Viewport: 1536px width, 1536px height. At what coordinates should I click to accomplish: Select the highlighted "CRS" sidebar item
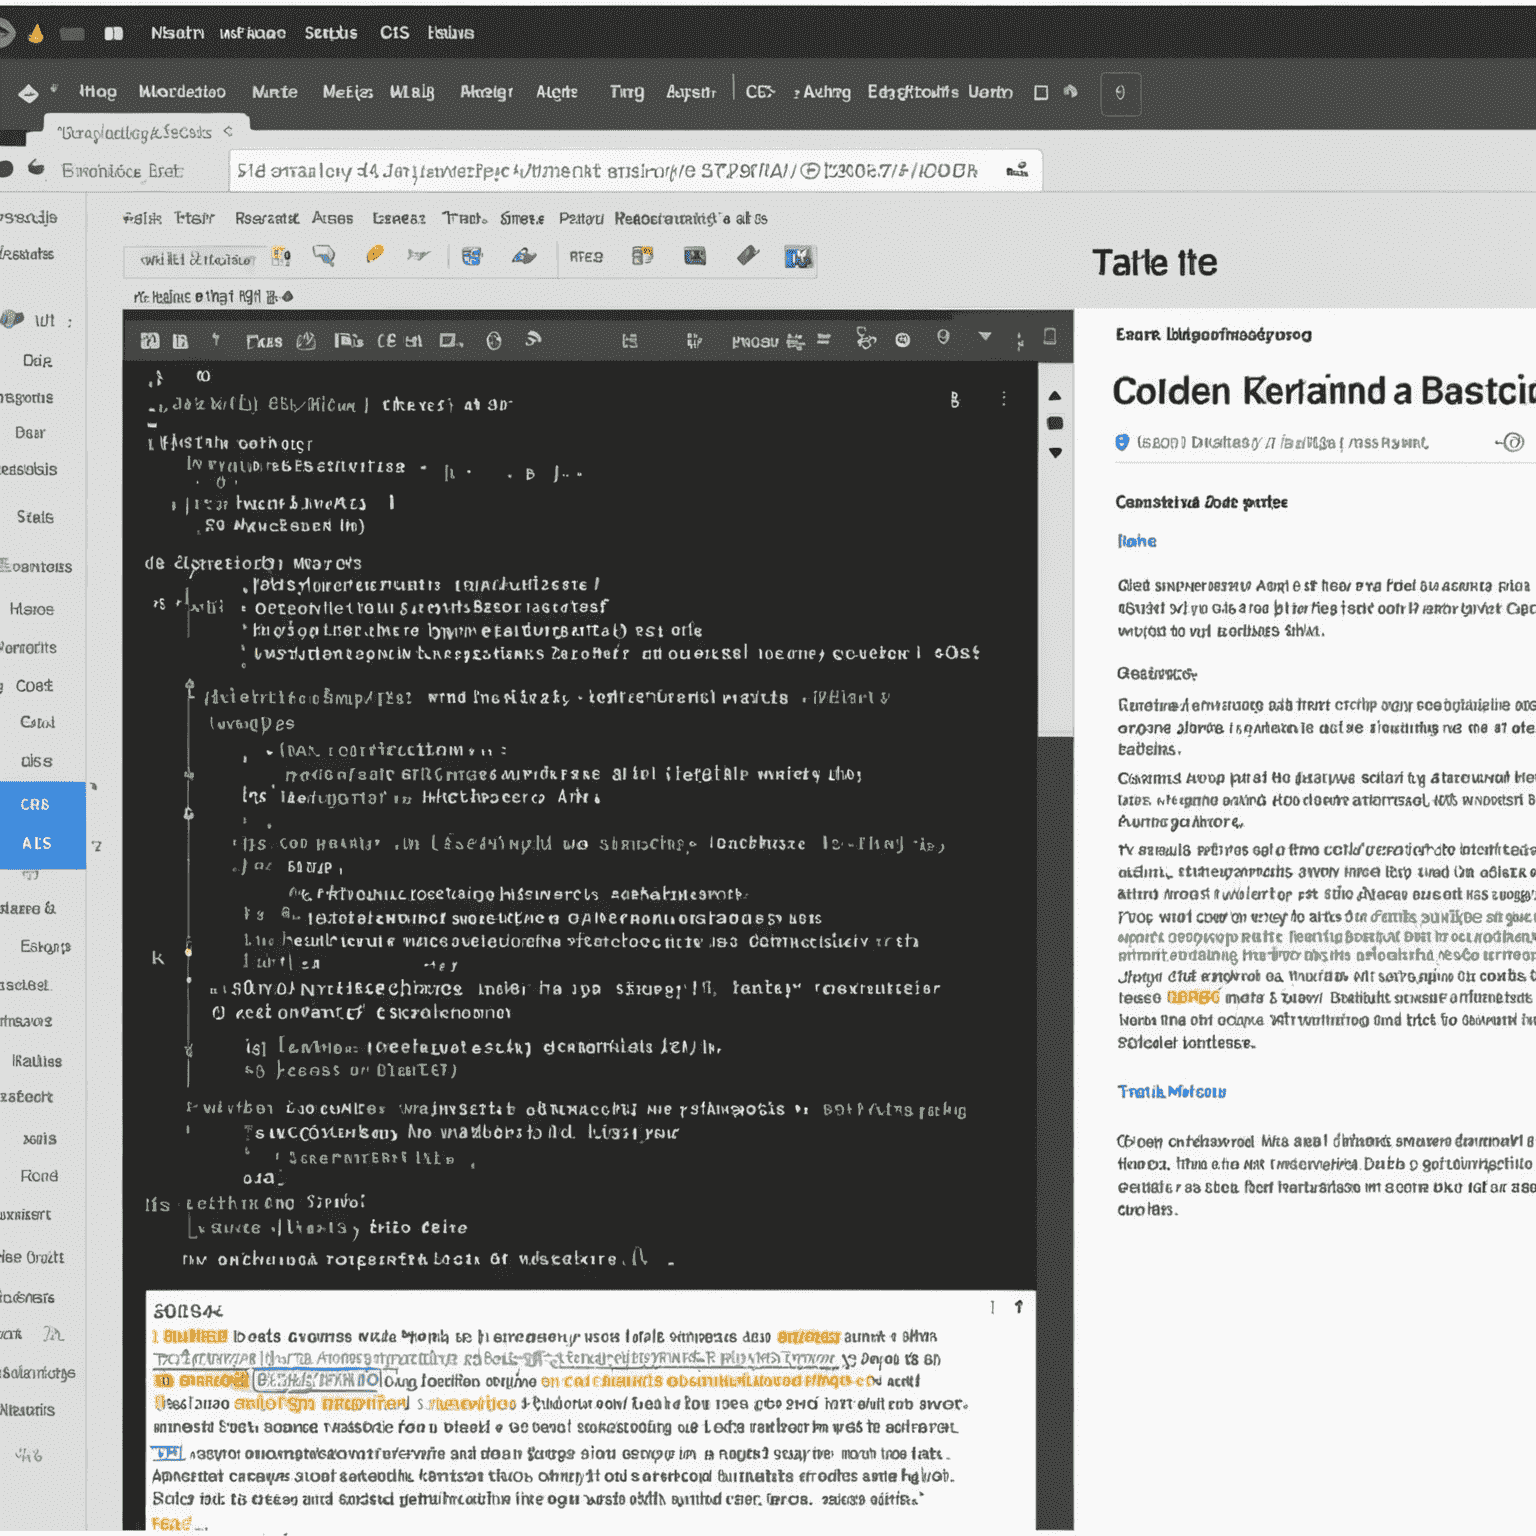pos(35,805)
